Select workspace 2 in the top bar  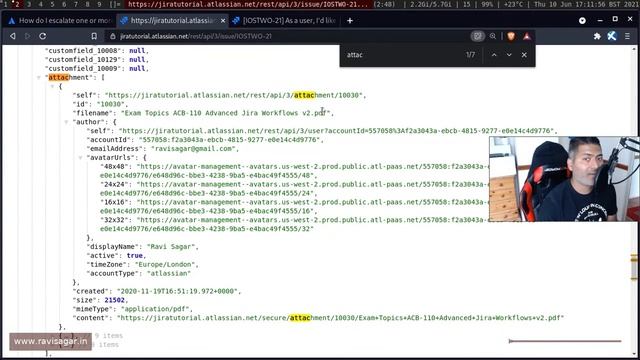pos(17,4)
